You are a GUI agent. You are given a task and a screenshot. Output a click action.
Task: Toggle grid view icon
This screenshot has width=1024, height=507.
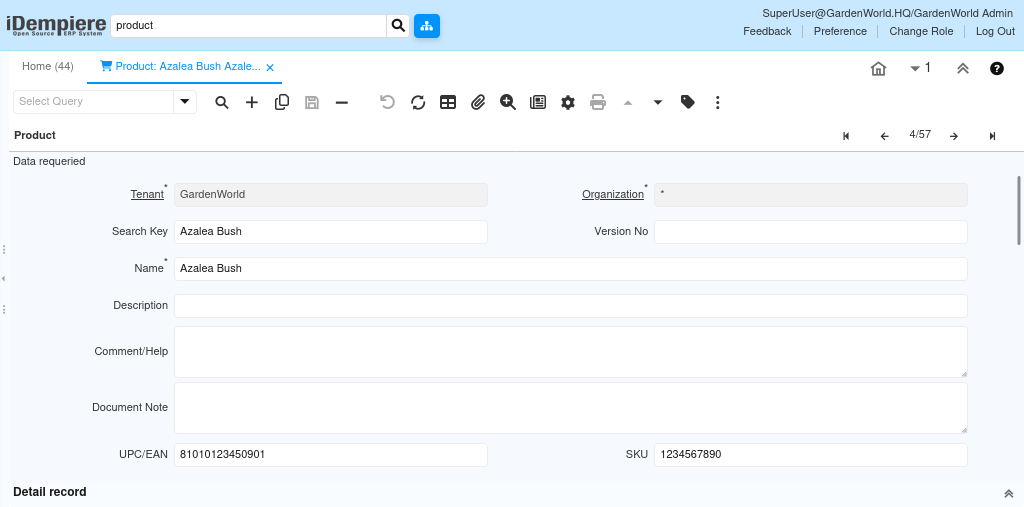pos(448,102)
